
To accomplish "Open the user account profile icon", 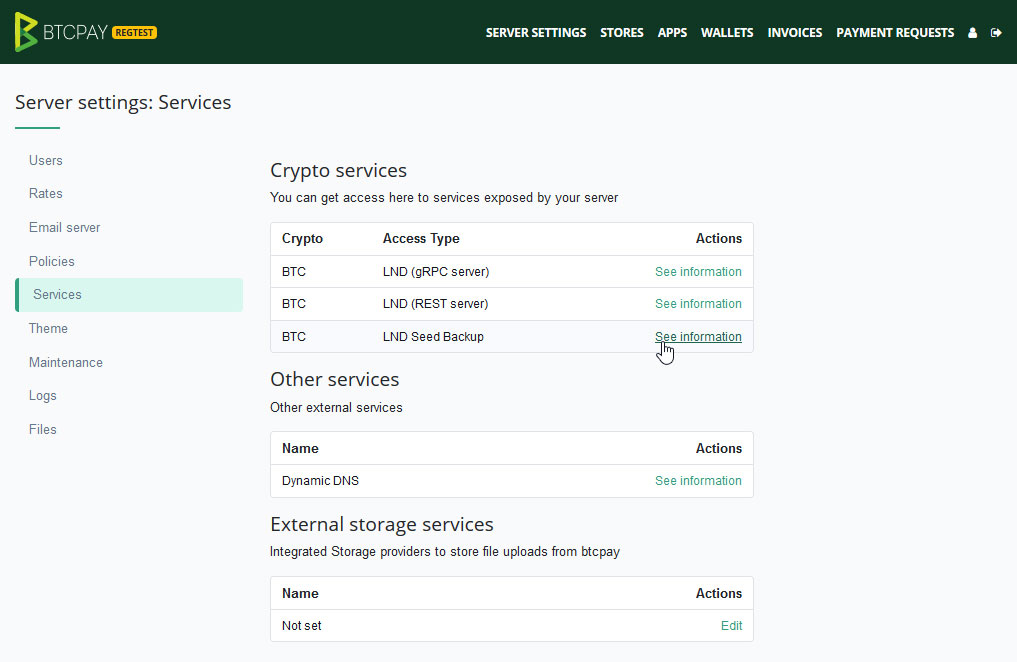I will pos(971,32).
